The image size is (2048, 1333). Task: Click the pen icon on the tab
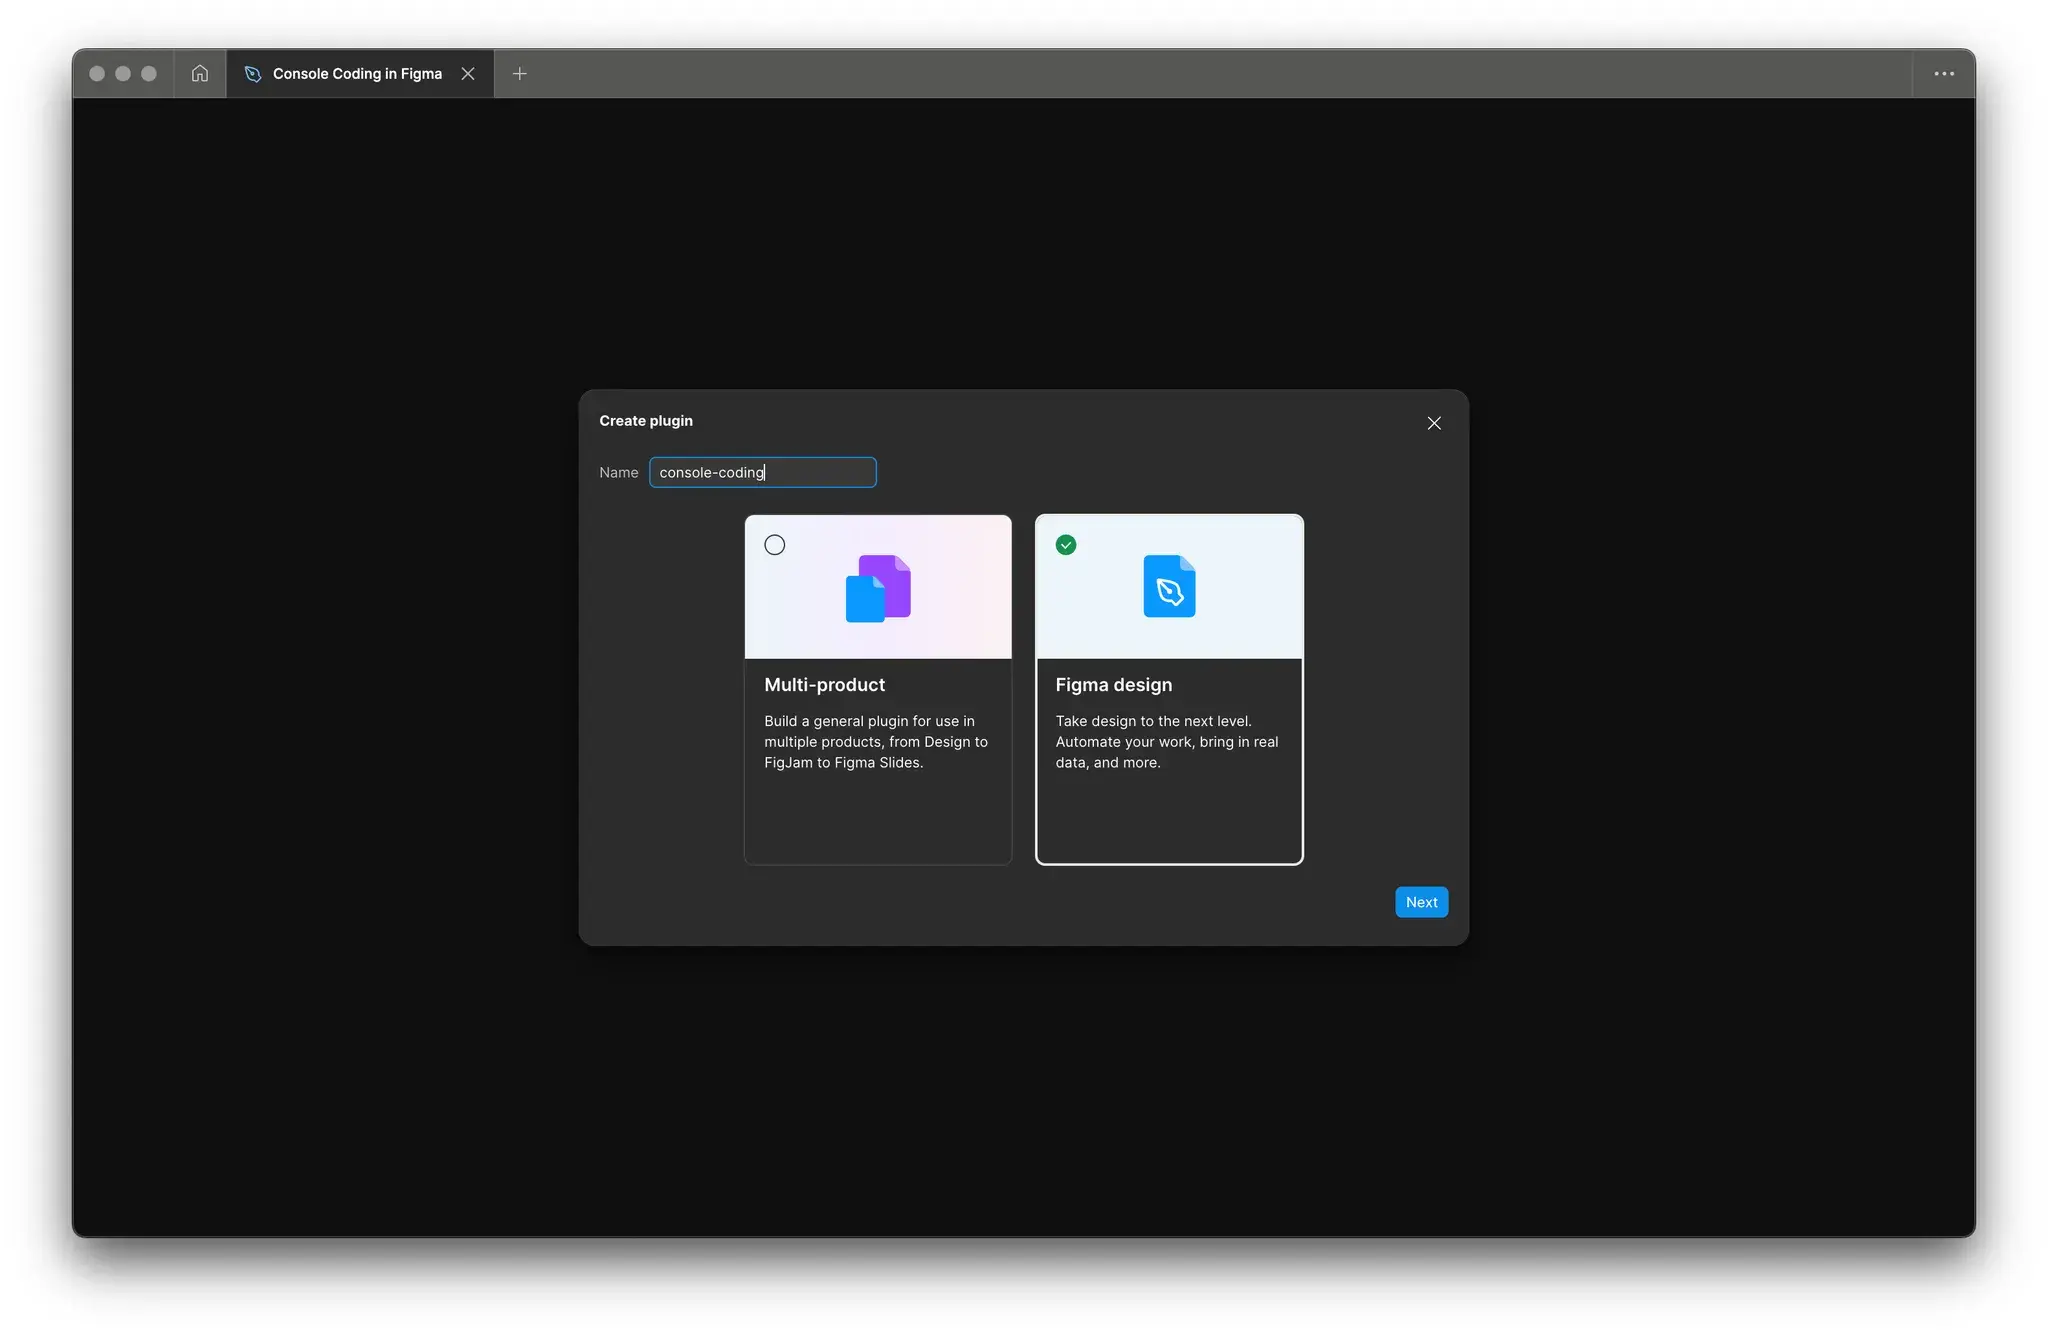tap(253, 74)
